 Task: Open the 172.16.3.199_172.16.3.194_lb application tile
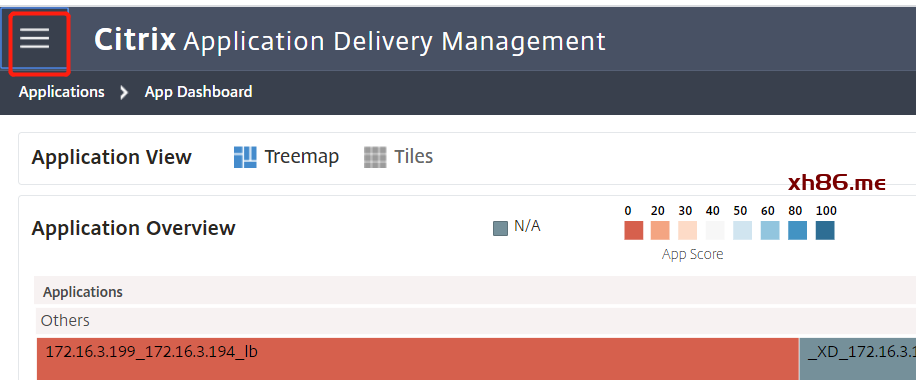point(418,358)
